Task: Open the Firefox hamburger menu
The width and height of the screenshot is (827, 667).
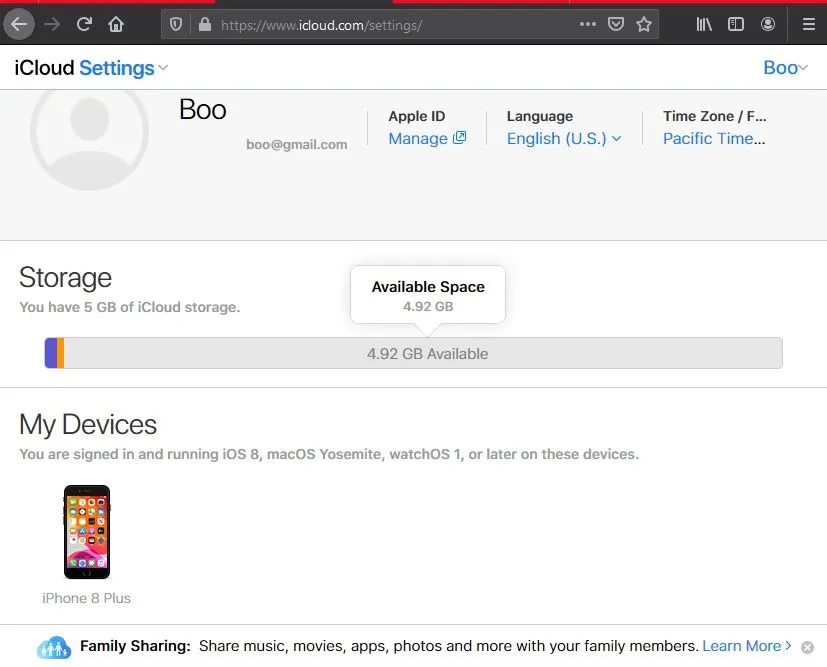Action: coord(808,24)
